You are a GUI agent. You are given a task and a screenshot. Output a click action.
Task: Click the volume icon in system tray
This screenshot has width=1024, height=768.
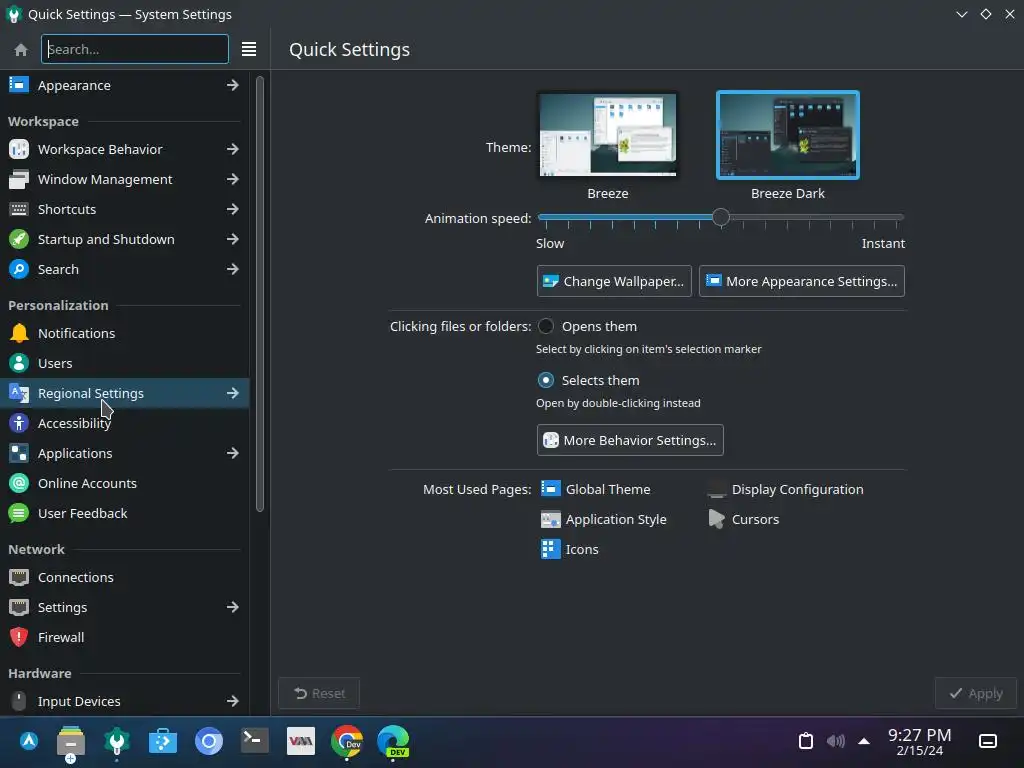pyautogui.click(x=835, y=741)
